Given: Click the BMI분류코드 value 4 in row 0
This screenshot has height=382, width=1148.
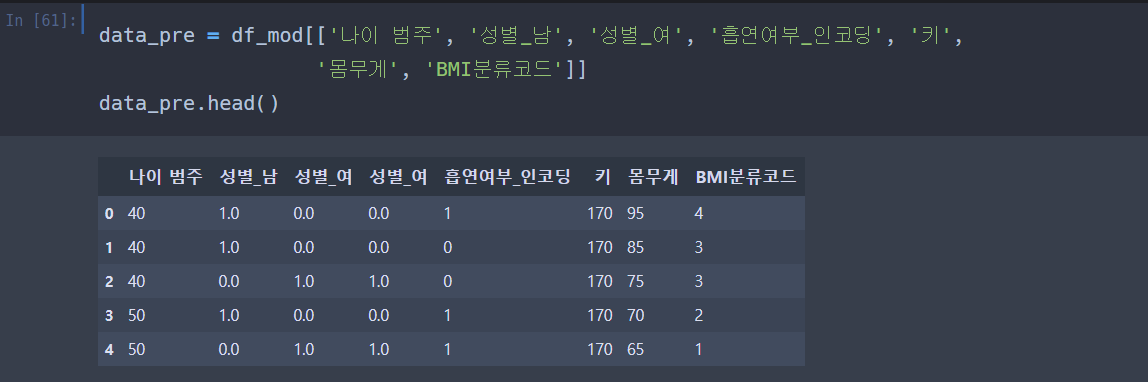Looking at the screenshot, I should tap(699, 213).
